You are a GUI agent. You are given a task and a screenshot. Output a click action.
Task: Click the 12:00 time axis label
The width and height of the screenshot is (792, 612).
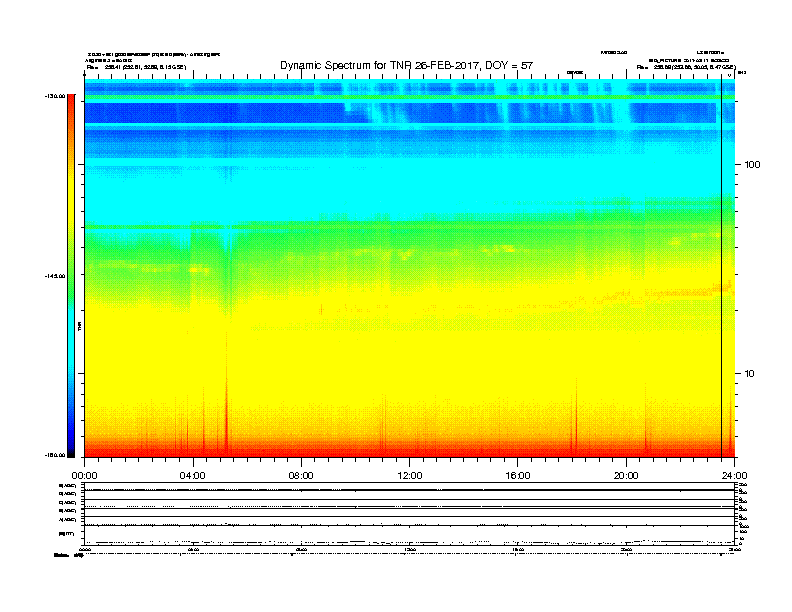tap(409, 475)
